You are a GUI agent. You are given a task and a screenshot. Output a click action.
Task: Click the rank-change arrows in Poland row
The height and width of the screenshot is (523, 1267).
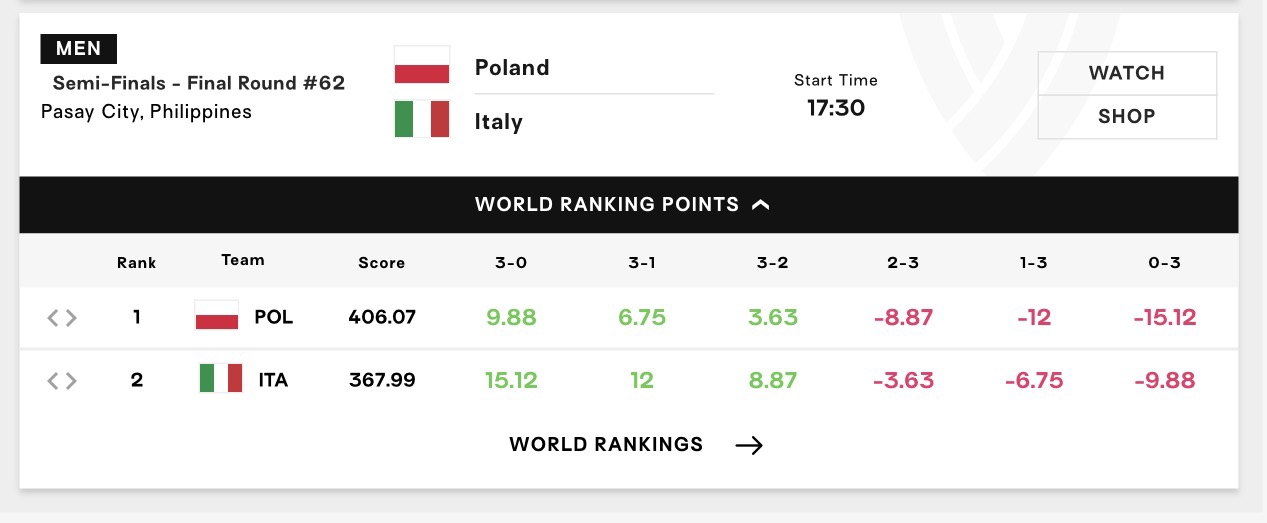tap(62, 318)
